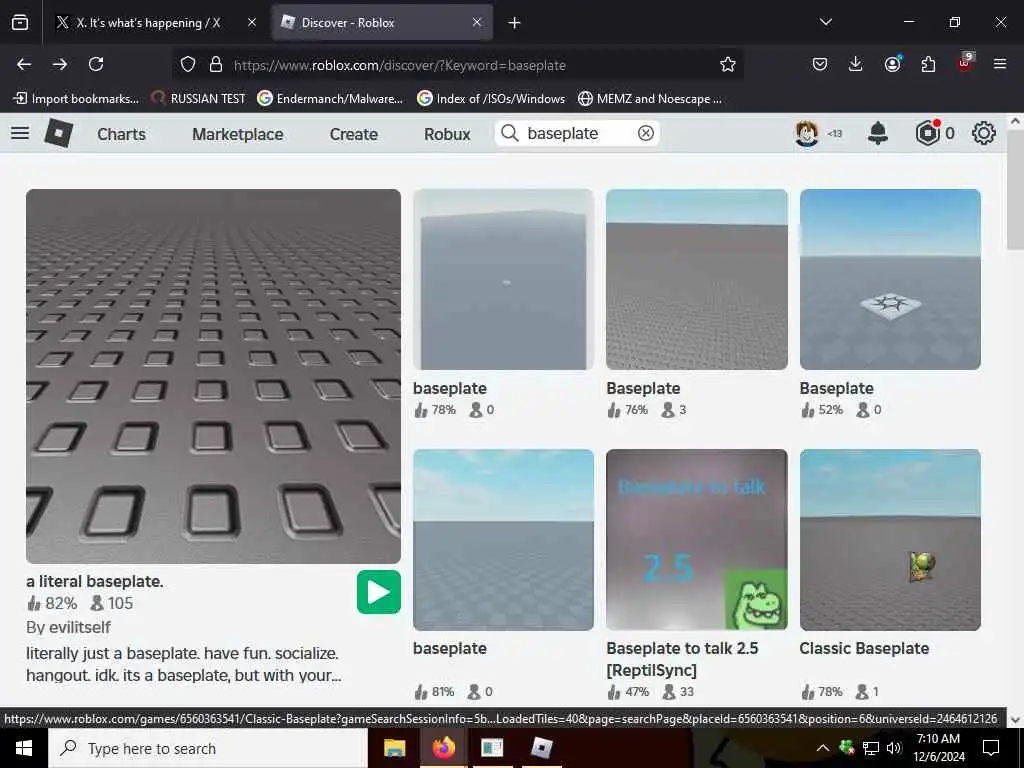This screenshot has width=1024, height=768.
Task: Open Firefox account icon
Action: tap(892, 64)
